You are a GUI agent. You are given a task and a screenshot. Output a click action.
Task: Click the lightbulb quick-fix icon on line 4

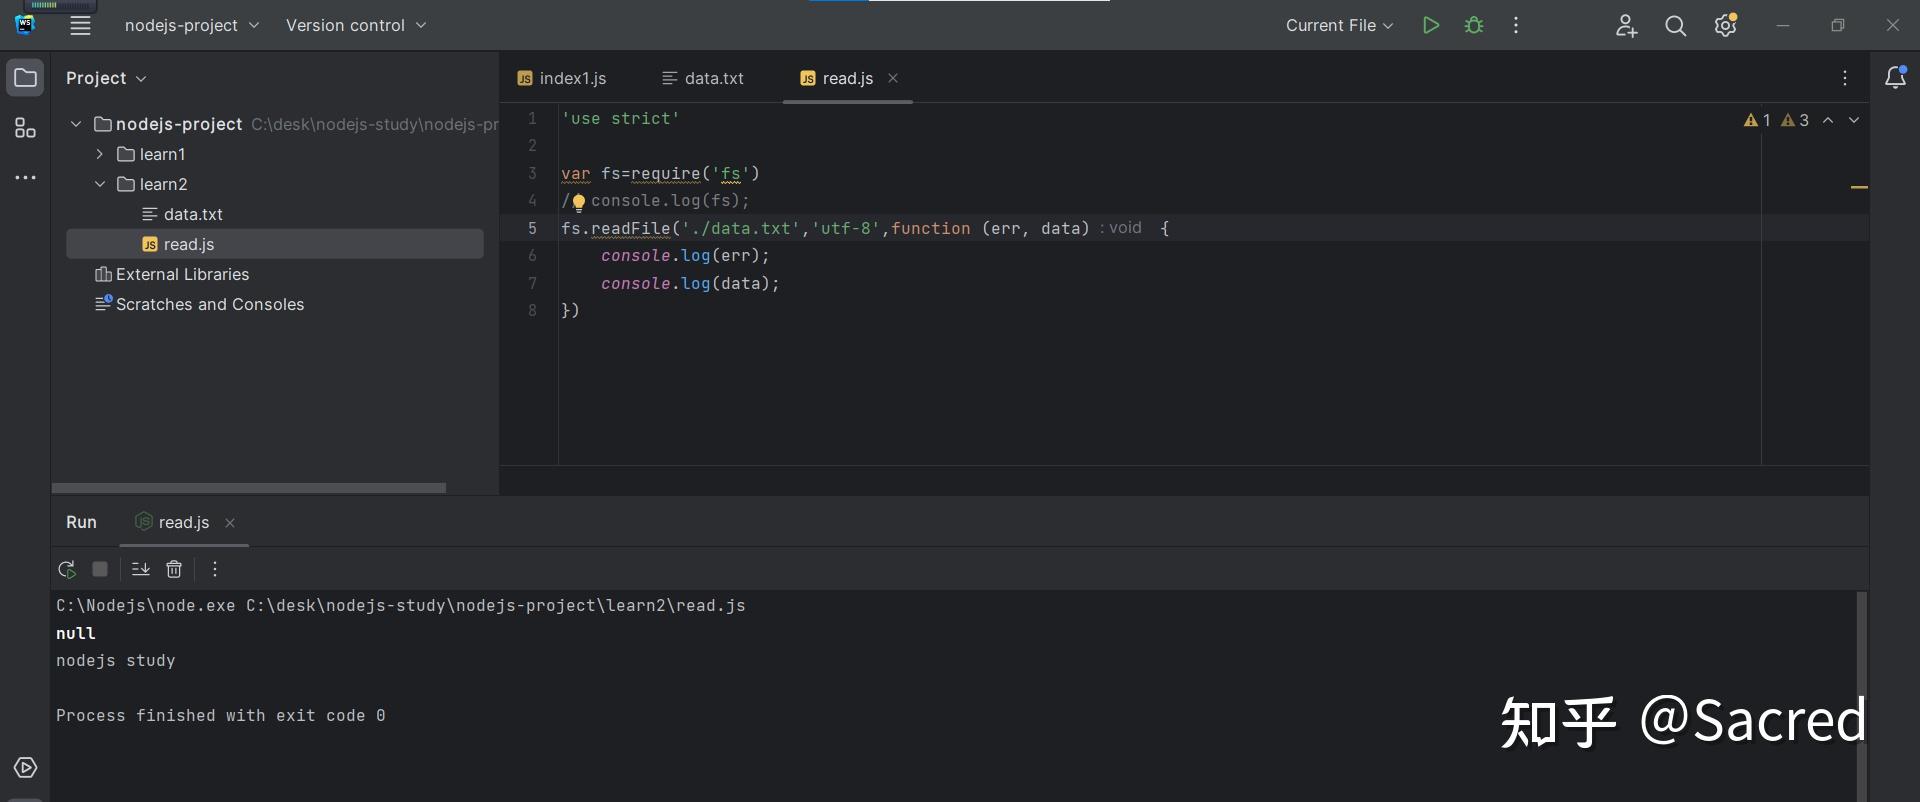click(578, 202)
